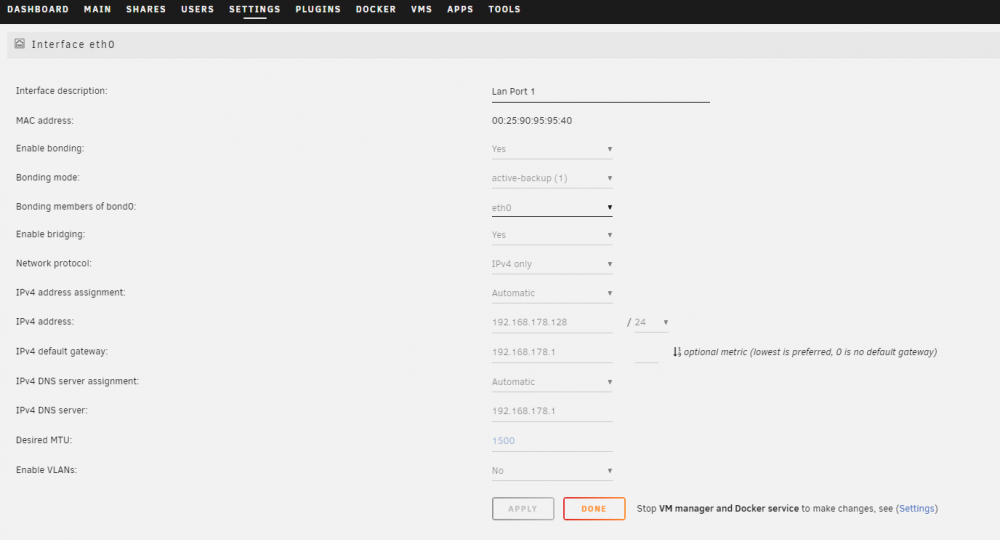1000x540 pixels.
Task: Switch to the Apps tab
Action: [x=460, y=10]
